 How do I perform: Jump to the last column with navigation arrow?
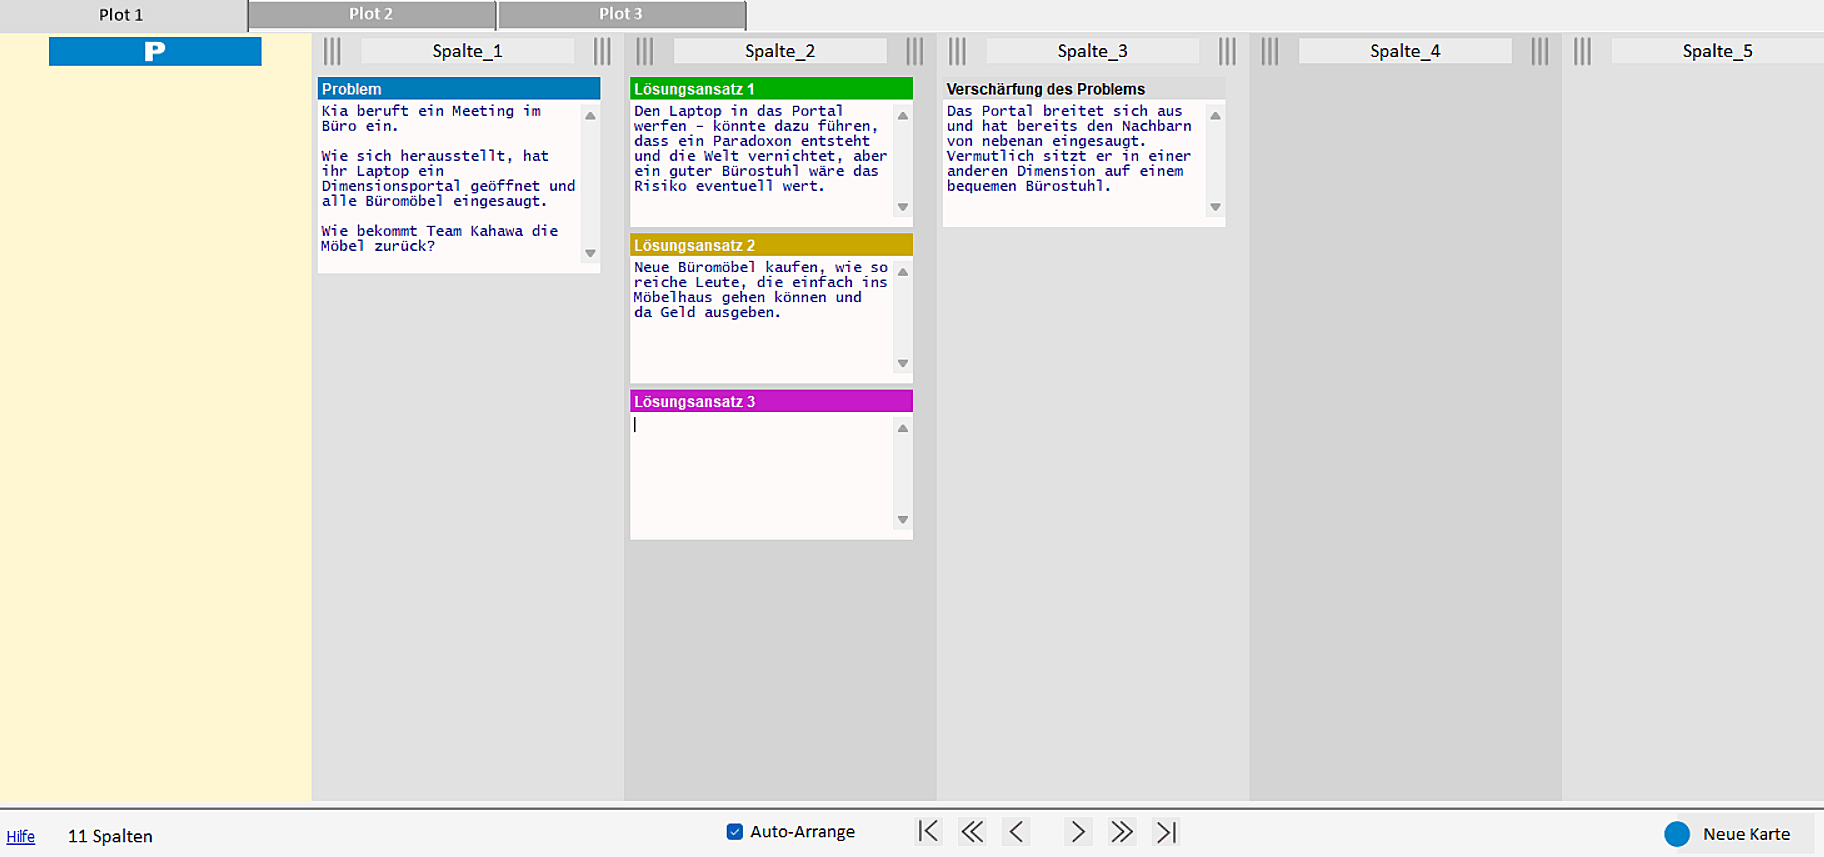(x=1166, y=832)
